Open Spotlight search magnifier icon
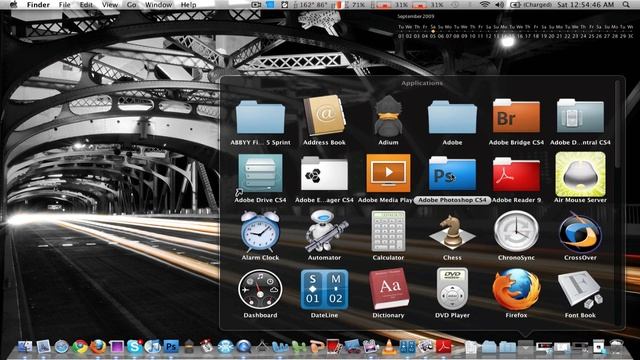 (626, 4)
